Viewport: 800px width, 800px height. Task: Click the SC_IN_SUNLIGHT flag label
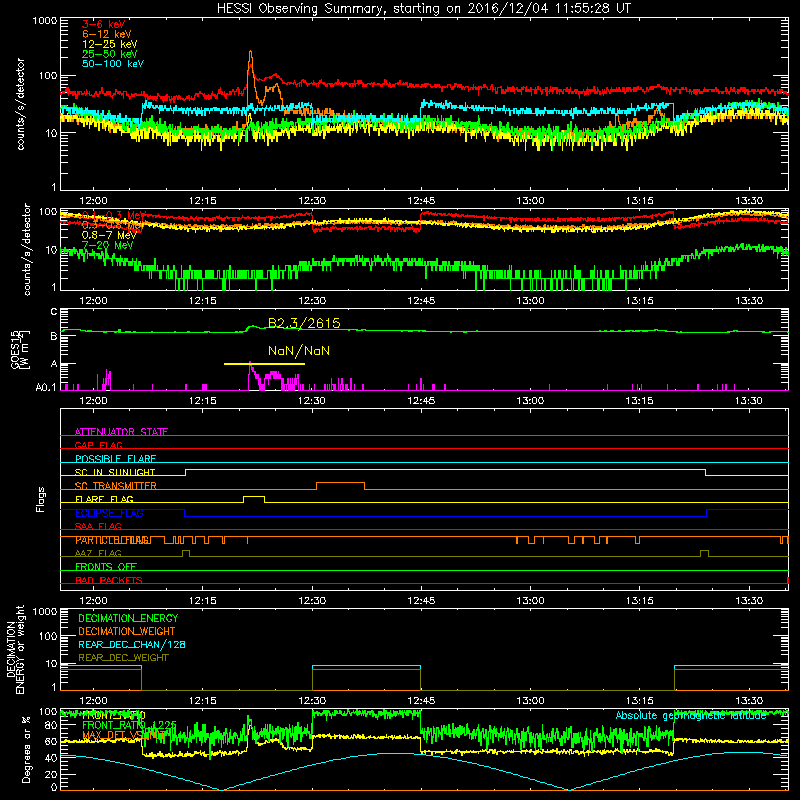pos(115,472)
